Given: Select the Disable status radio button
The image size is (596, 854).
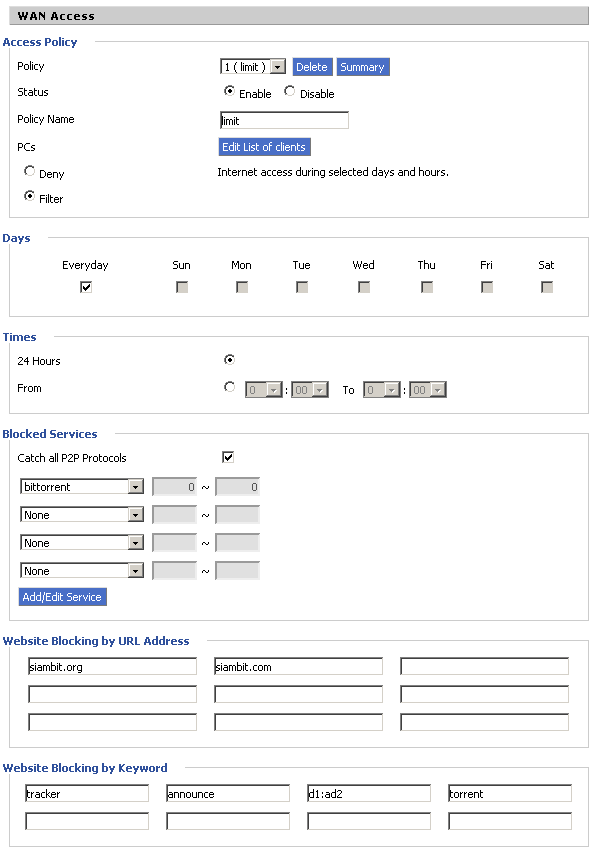Looking at the screenshot, I should 290,91.
